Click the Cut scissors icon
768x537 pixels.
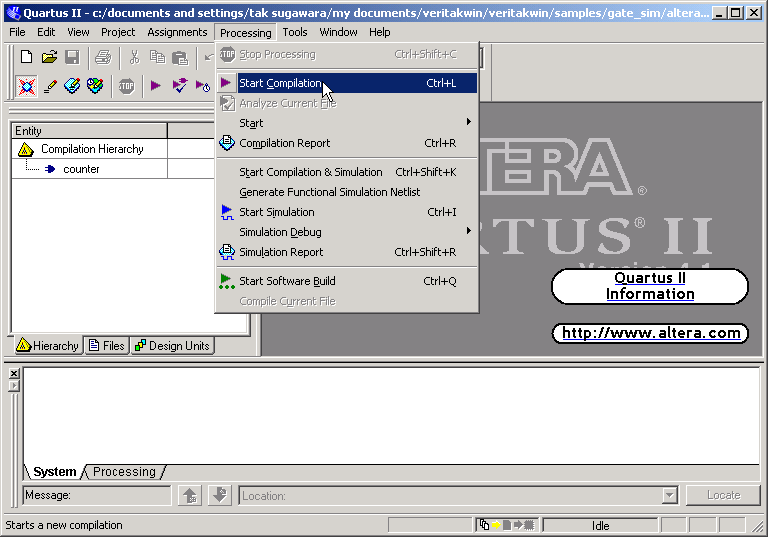point(134,57)
